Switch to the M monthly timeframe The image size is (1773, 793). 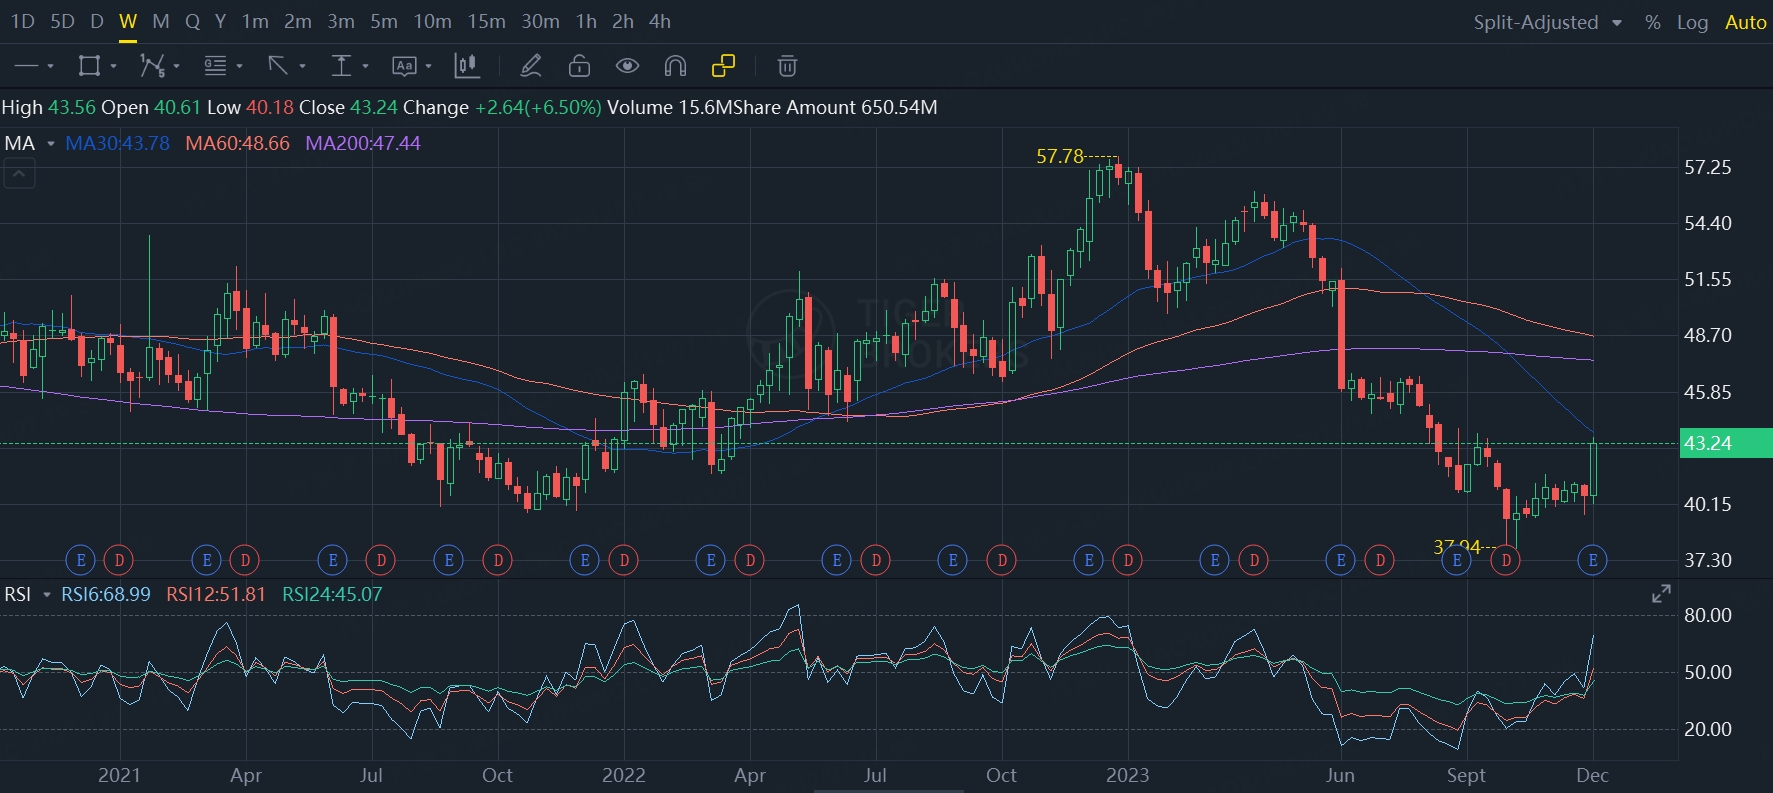160,21
